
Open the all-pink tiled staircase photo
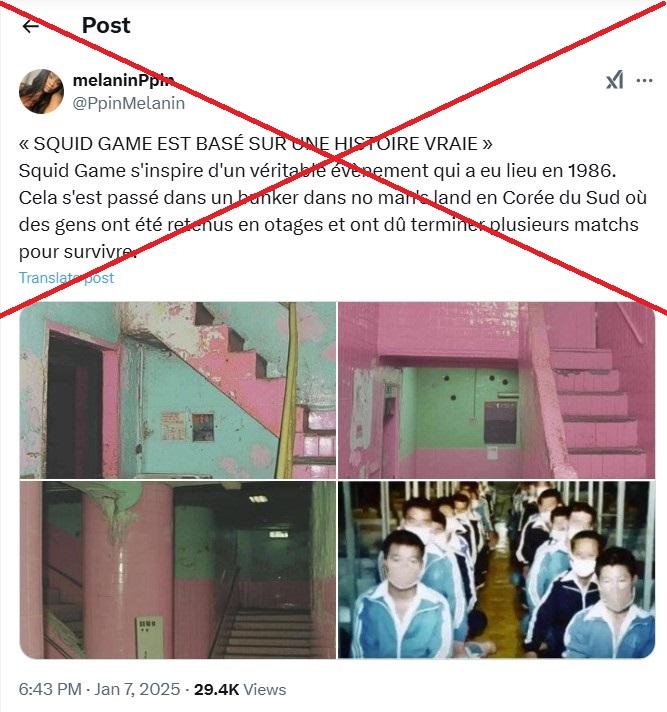pyautogui.click(x=496, y=390)
